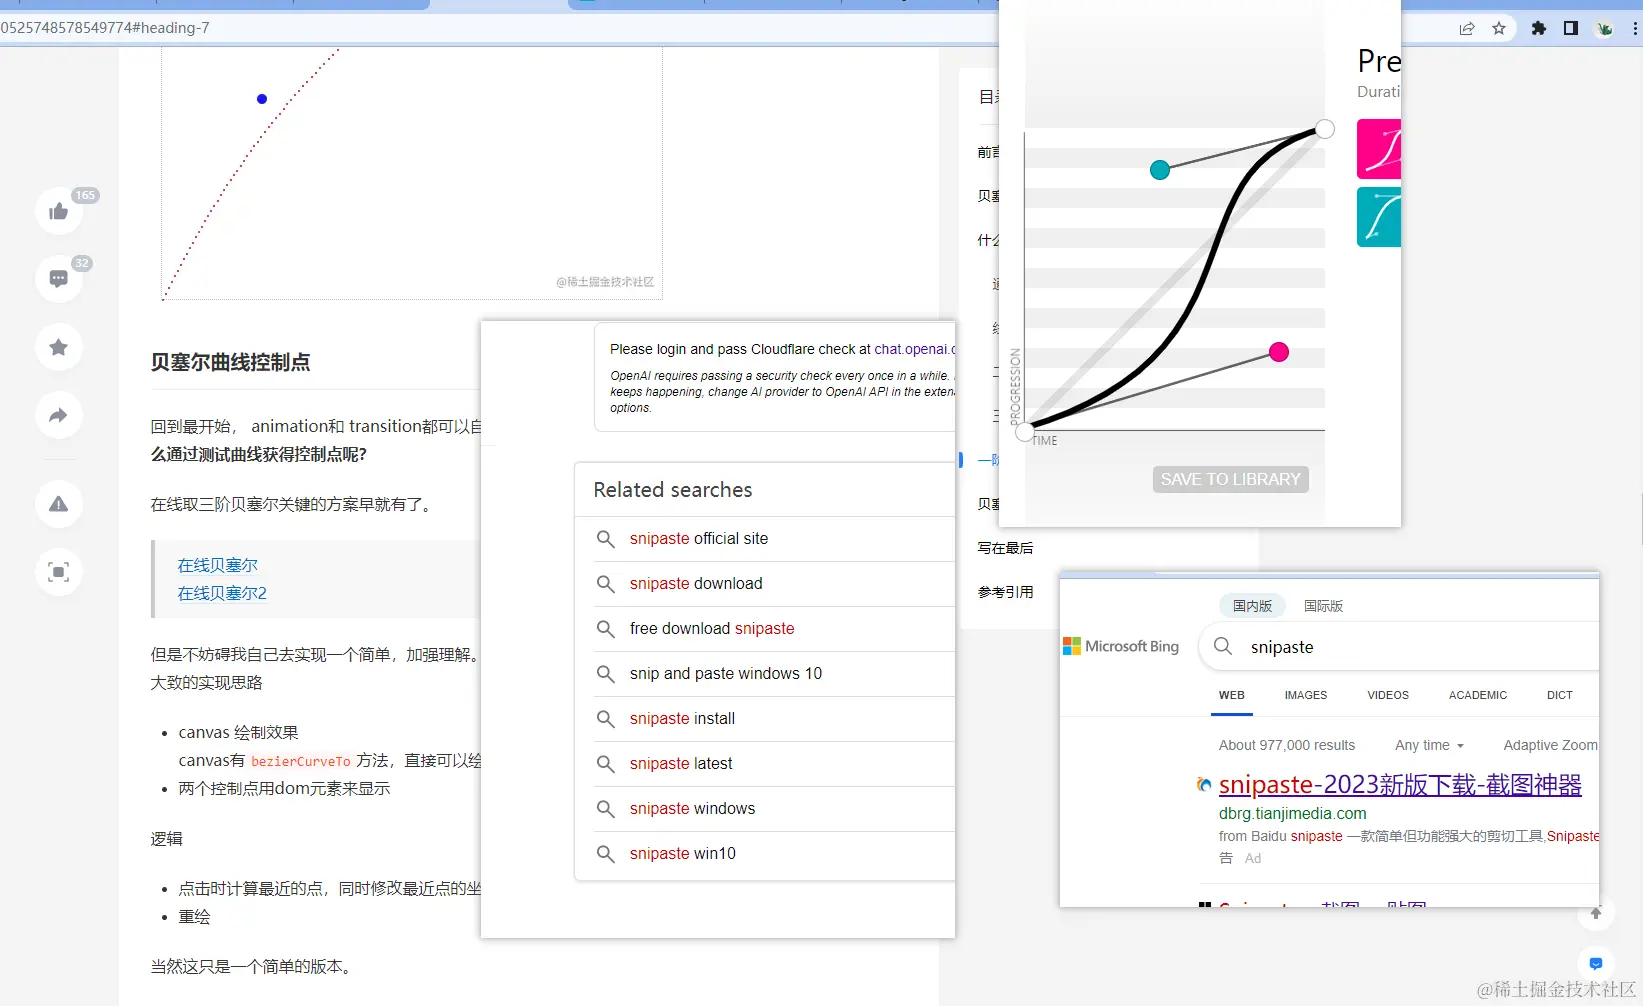The height and width of the screenshot is (1006, 1643).
Task: Toggle the bookmark star in the address bar
Action: (1499, 28)
